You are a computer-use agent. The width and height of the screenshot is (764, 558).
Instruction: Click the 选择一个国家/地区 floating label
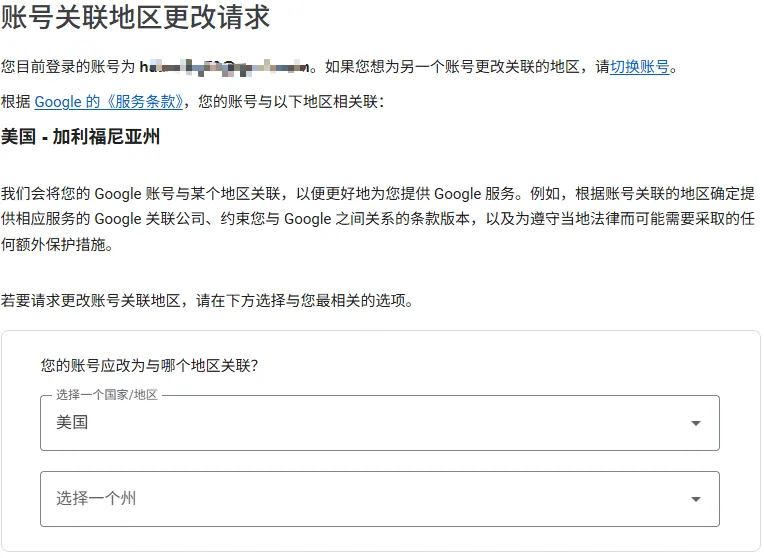point(107,395)
